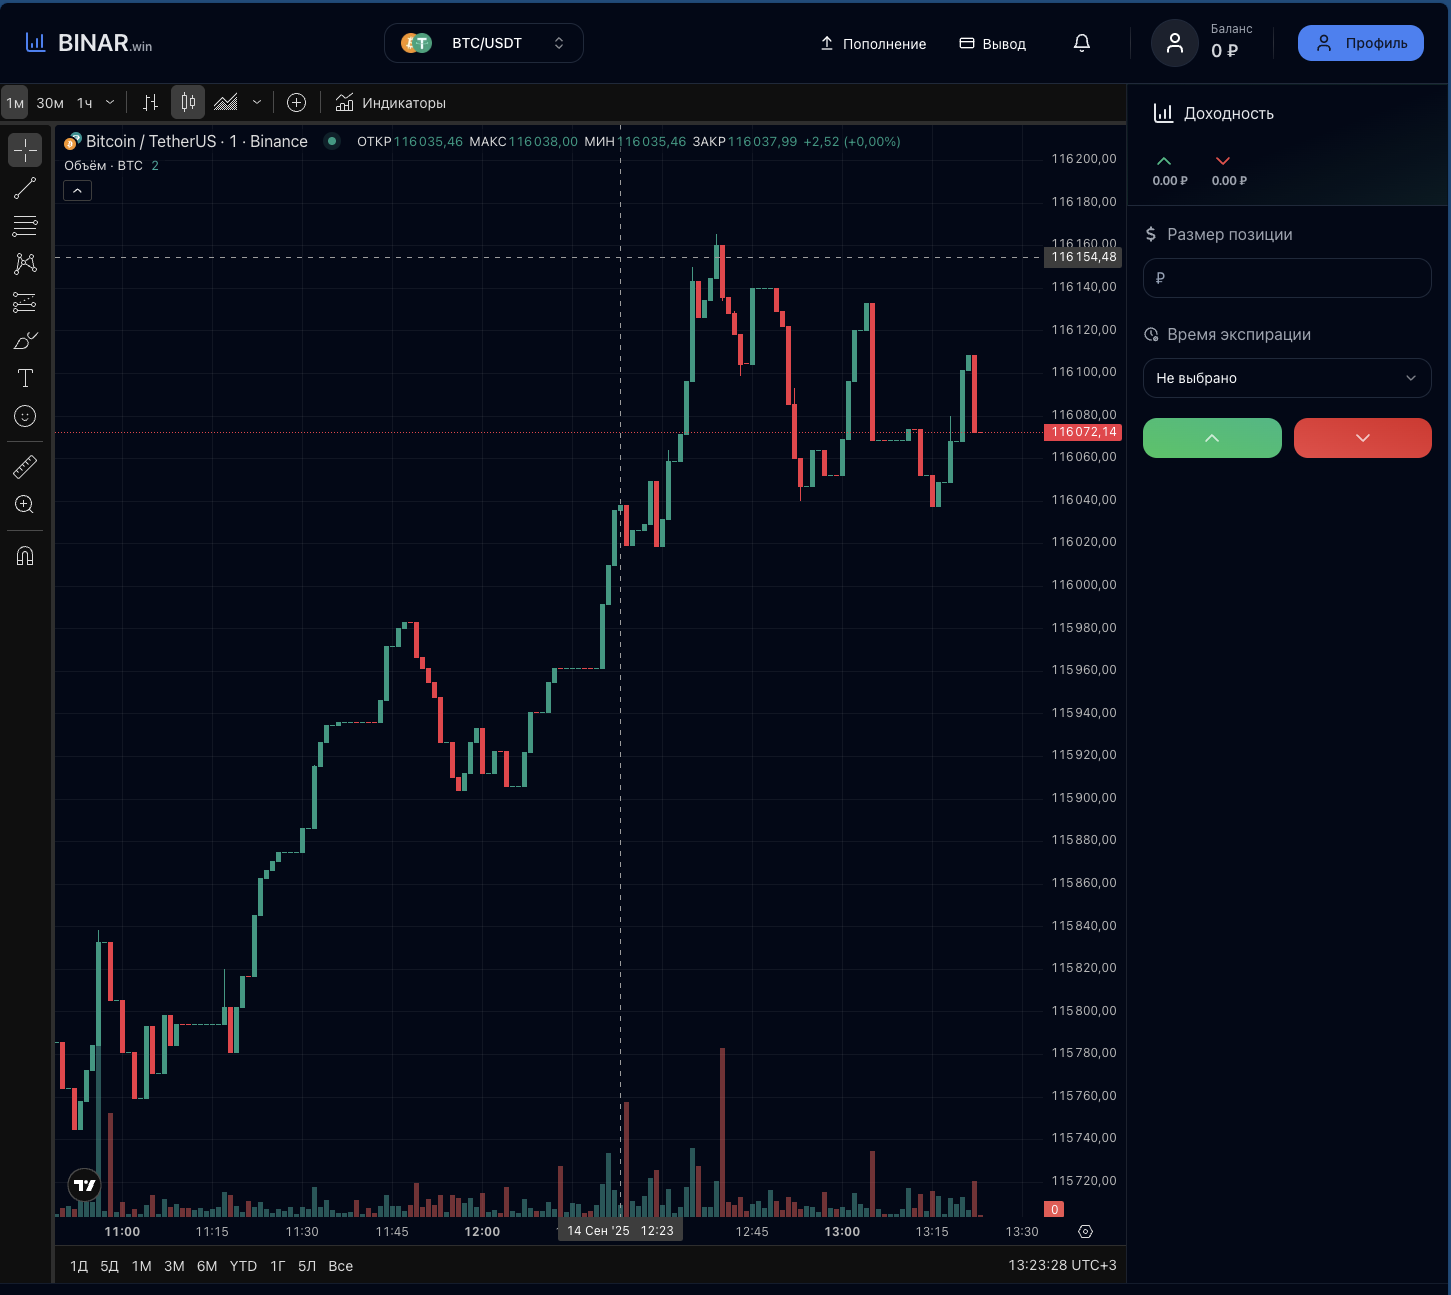
Task: Switch to the 1м timeframe
Action: tap(15, 102)
